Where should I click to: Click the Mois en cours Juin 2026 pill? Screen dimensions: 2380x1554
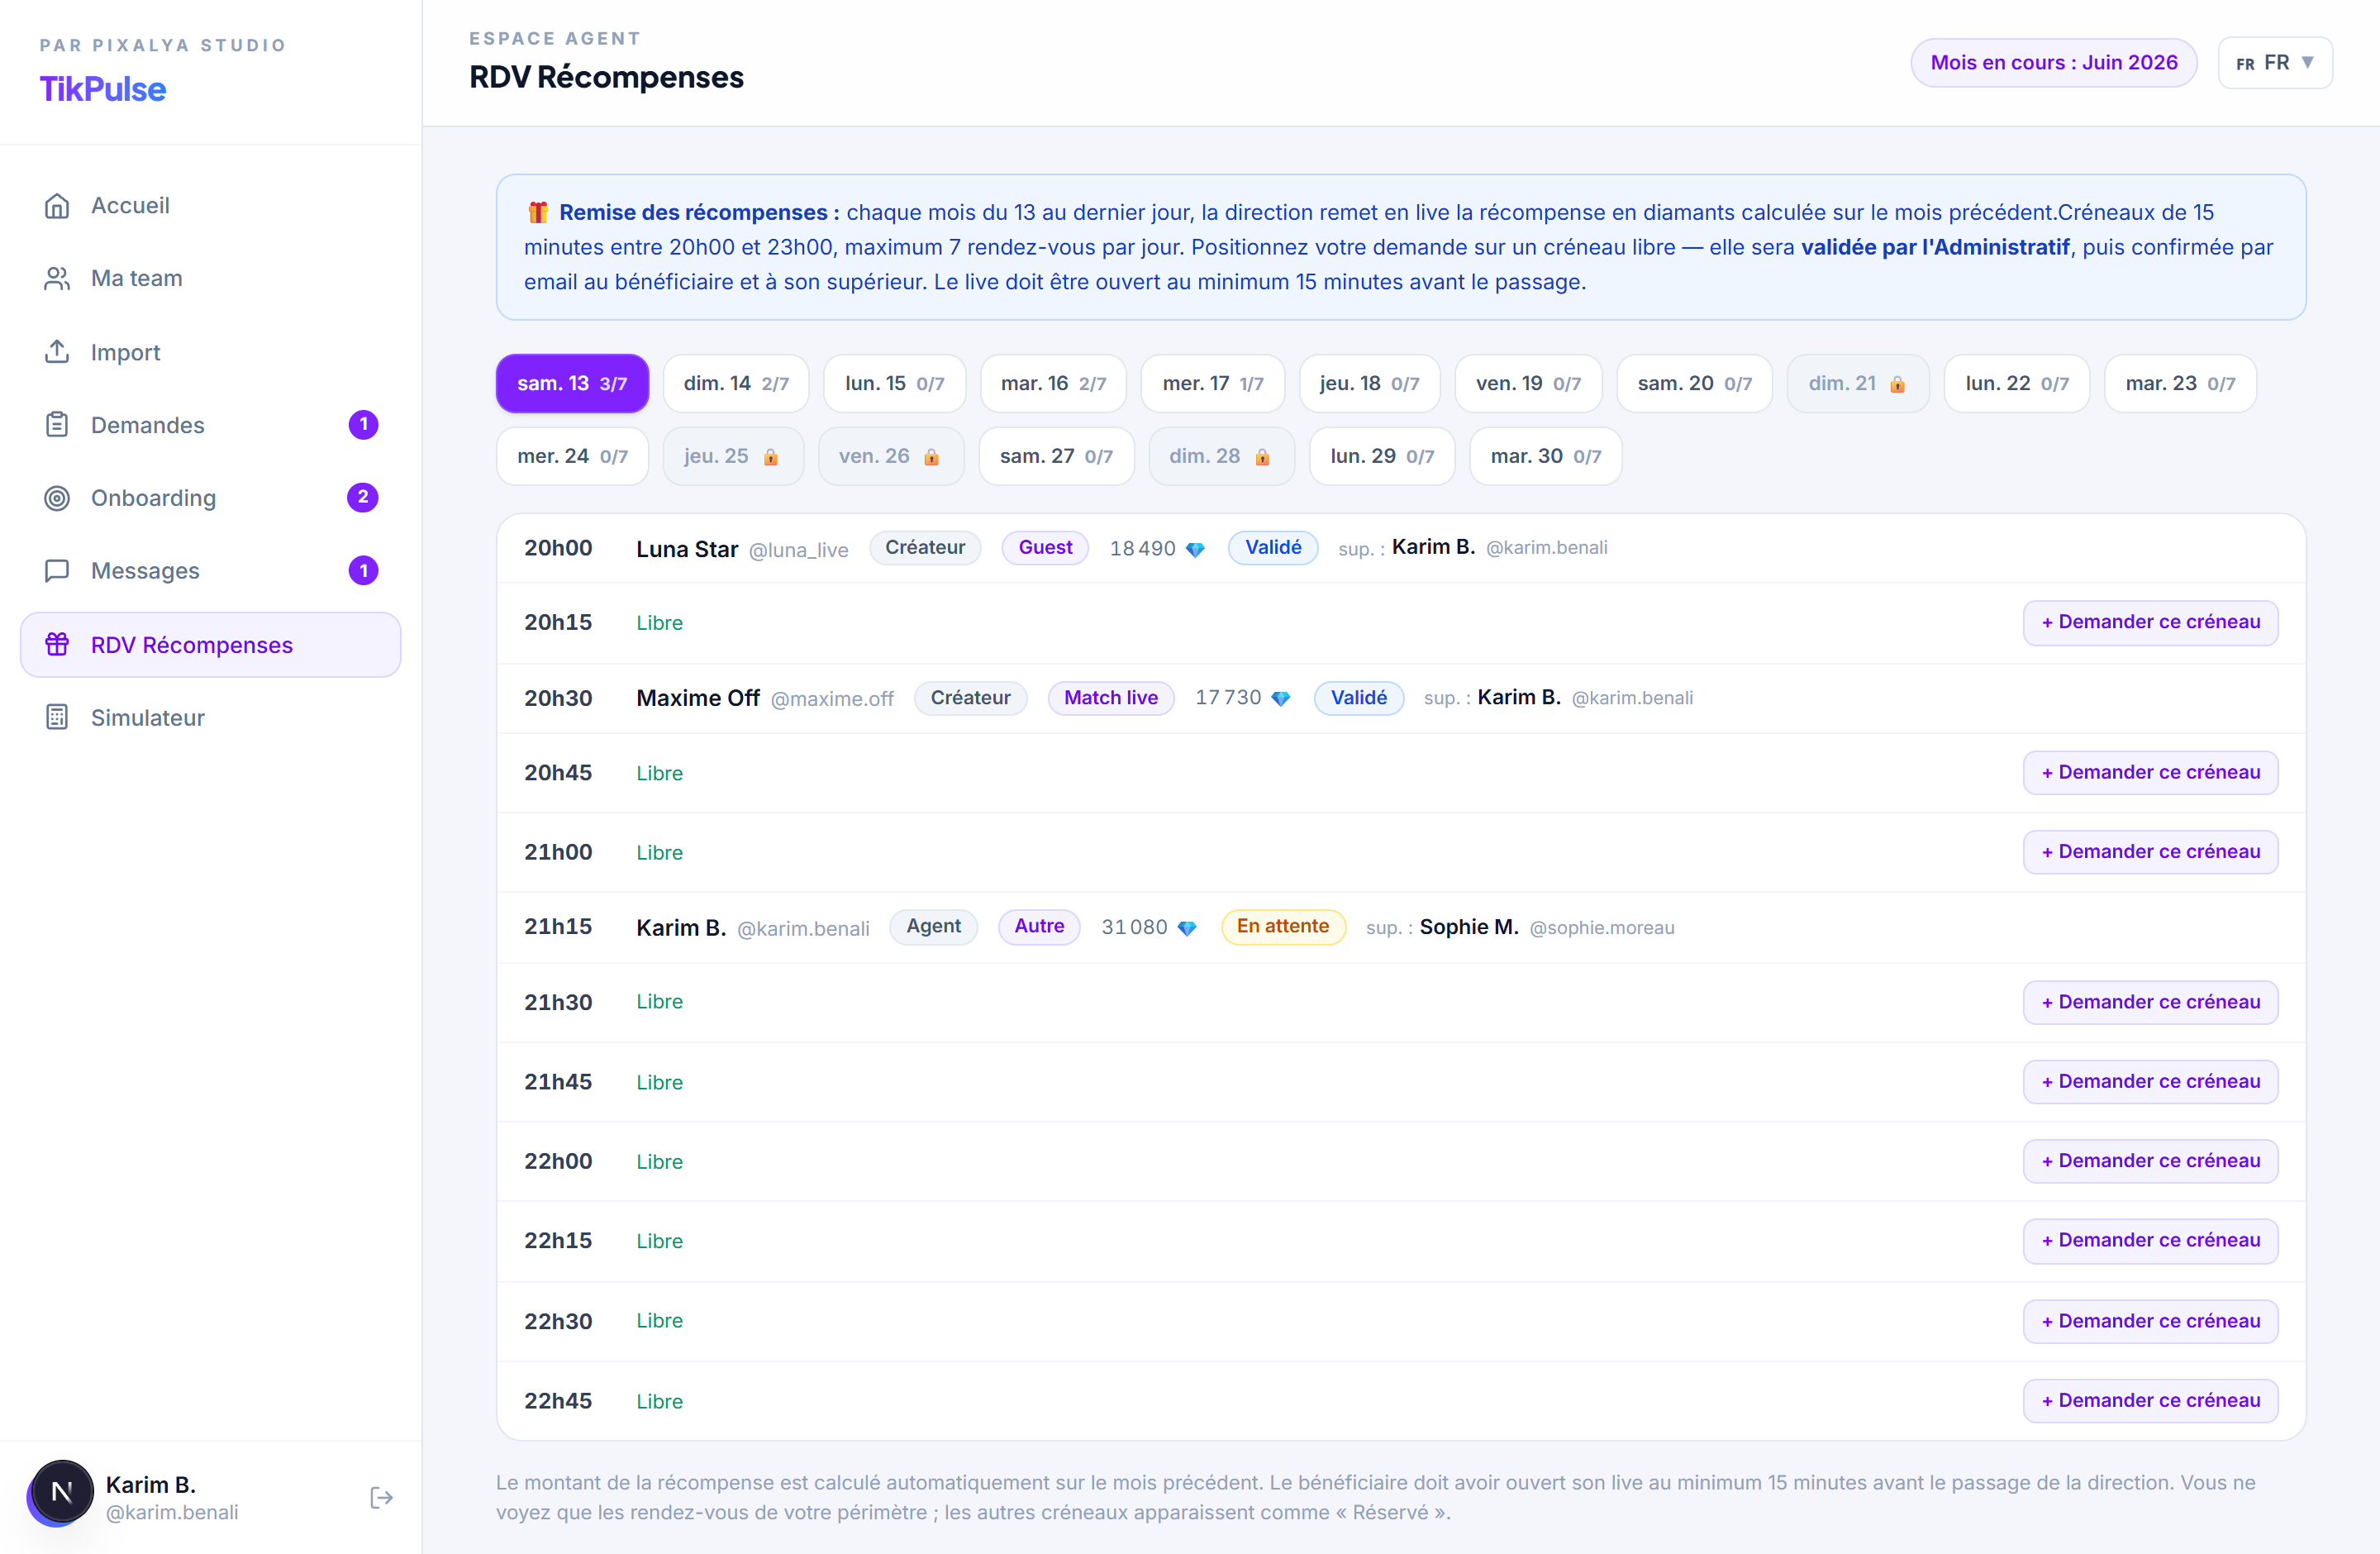point(2053,63)
